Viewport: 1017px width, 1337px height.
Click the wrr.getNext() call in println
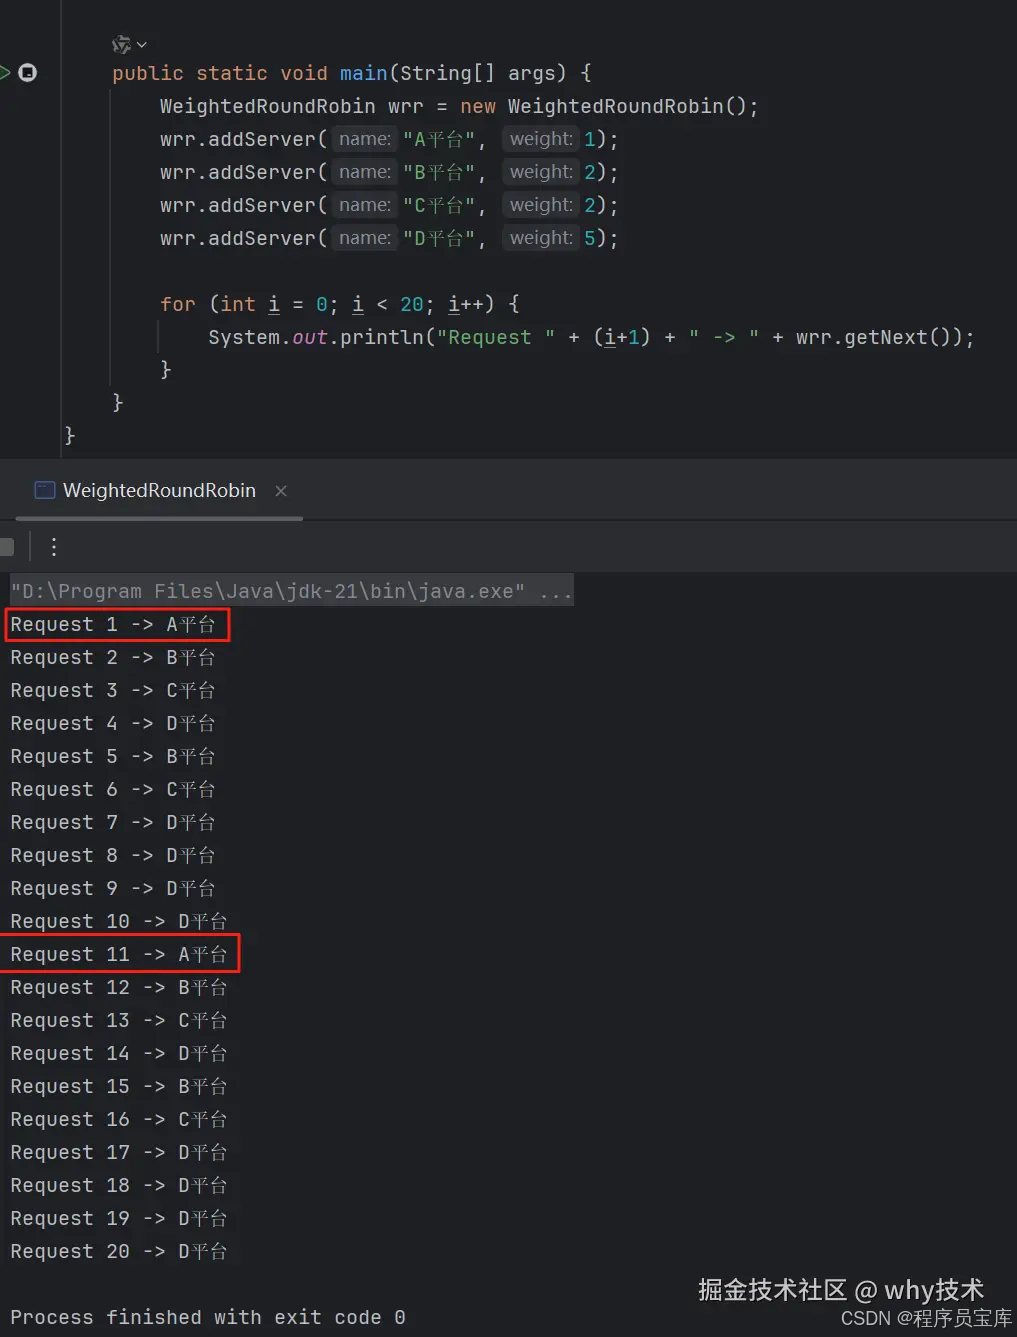tap(879, 337)
